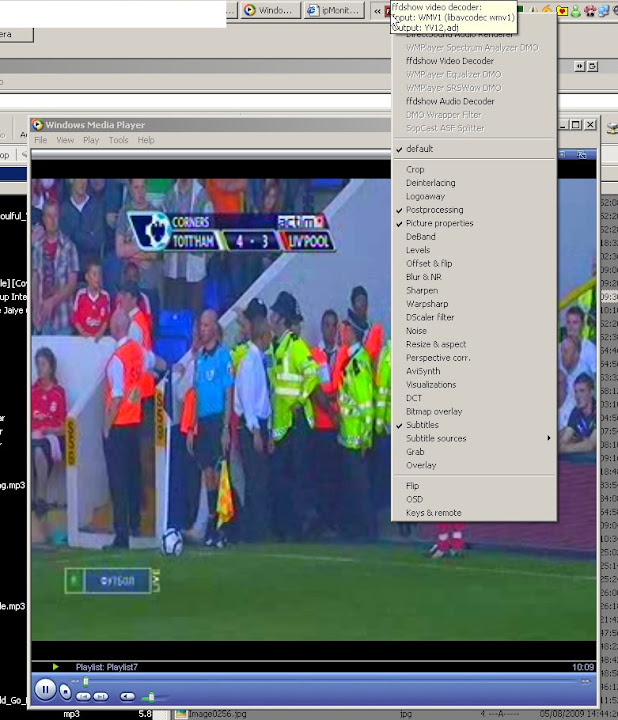Click the window button beside left-right arrows
Screen dimensions: 618x720
coord(592,67)
